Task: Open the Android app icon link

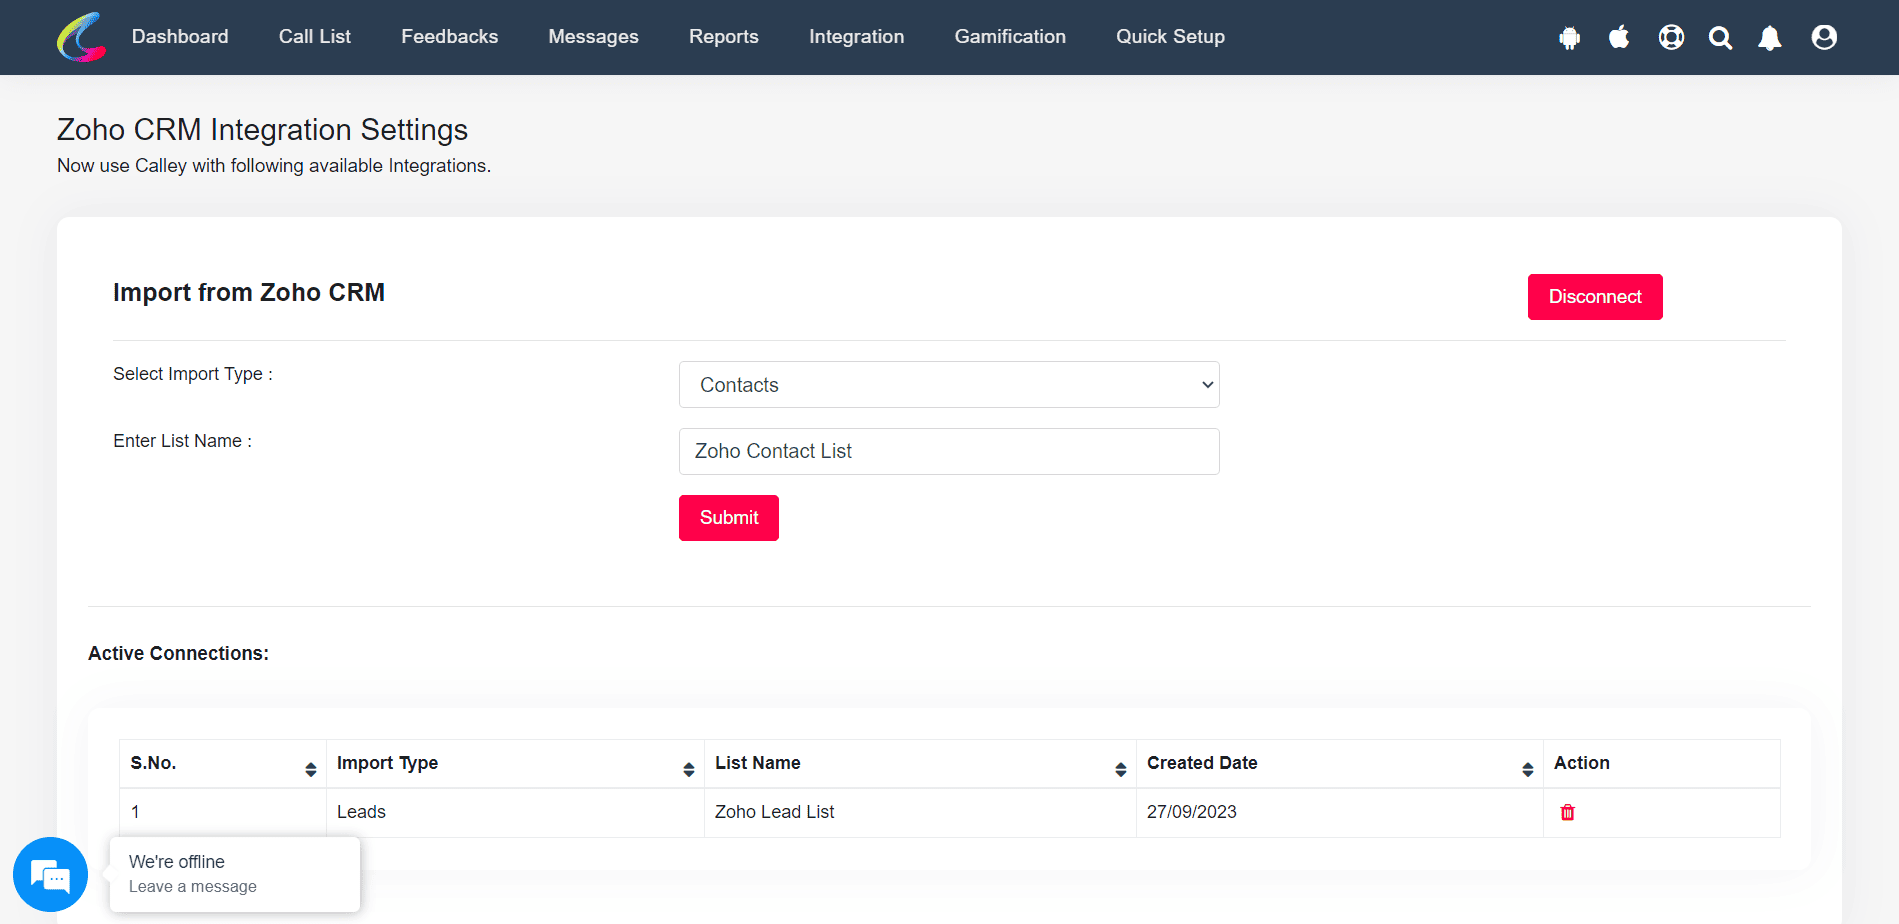Action: point(1569,38)
